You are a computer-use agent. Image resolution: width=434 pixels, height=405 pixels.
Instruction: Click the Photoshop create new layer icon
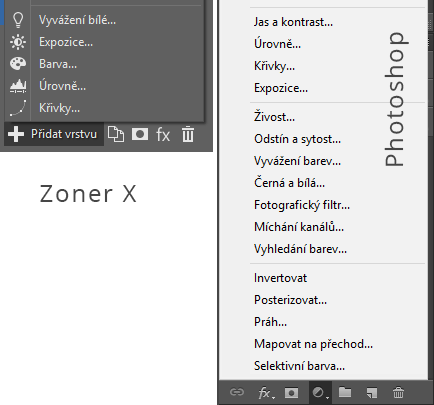pyautogui.click(x=372, y=393)
